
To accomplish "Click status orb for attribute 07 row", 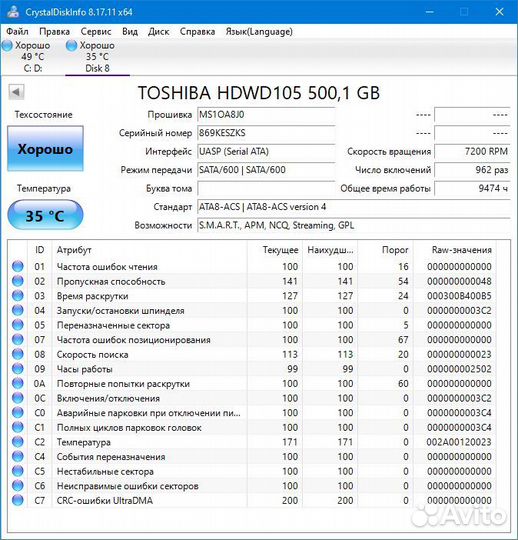I will coord(18,340).
